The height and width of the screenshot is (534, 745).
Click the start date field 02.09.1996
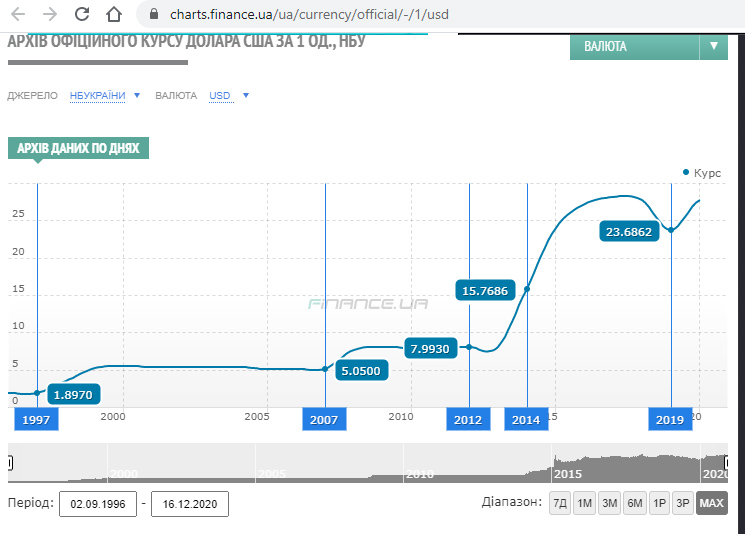coord(97,504)
